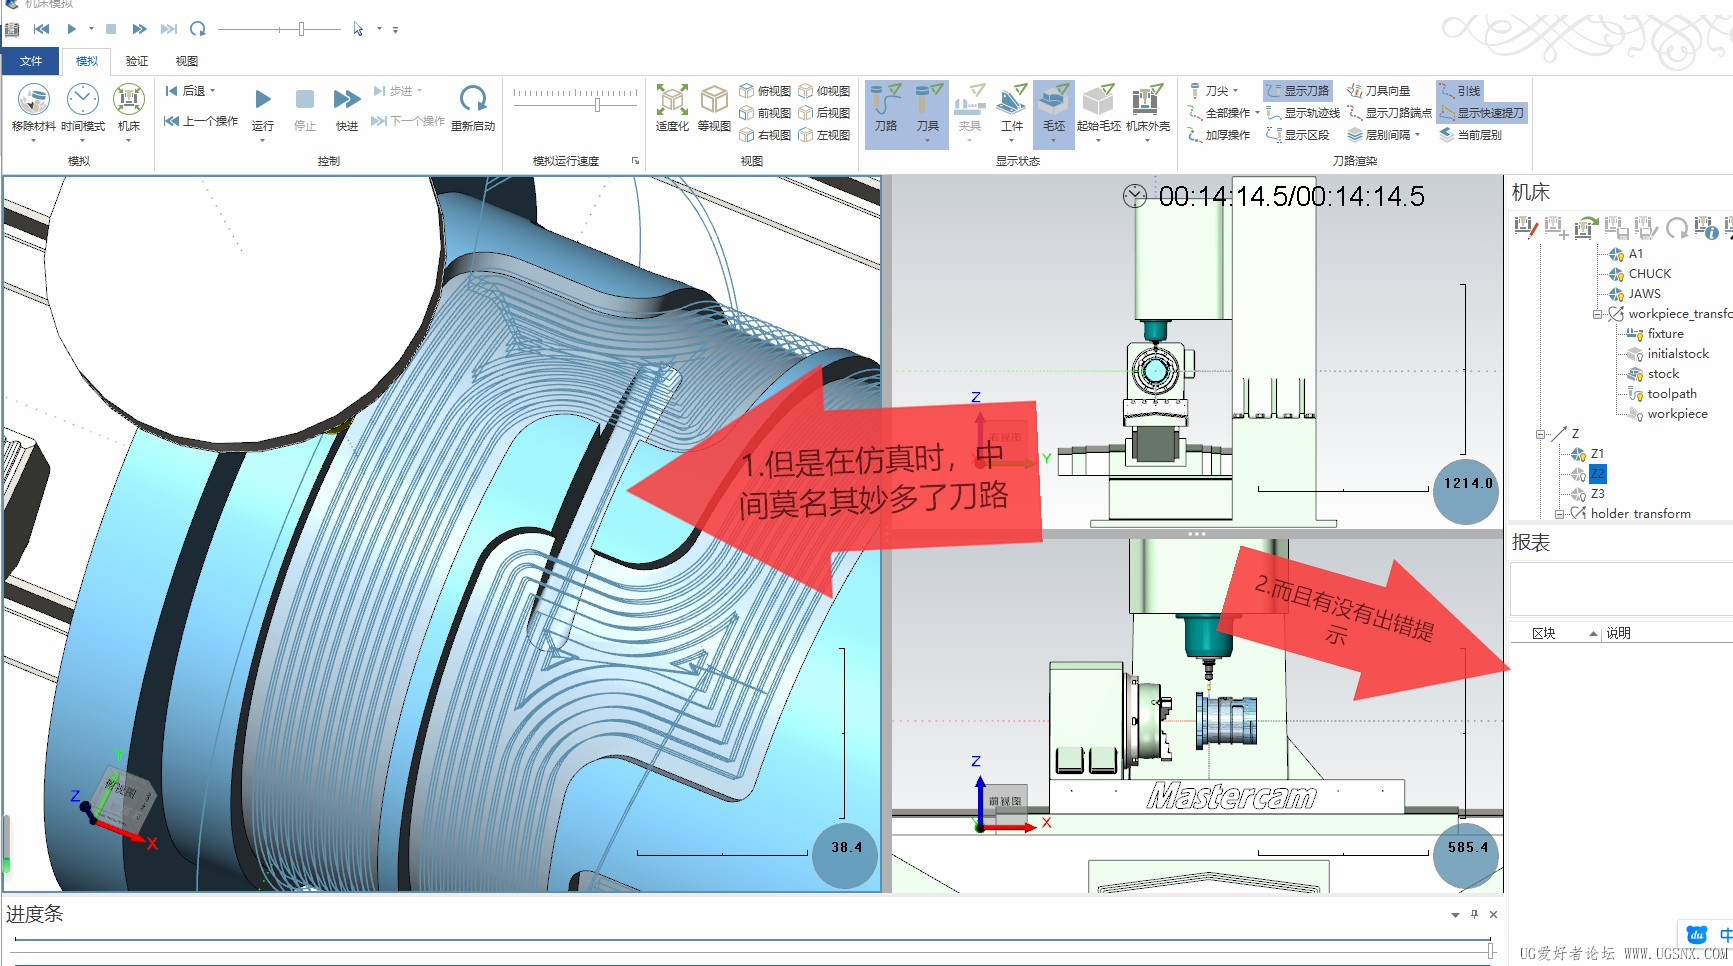Select 前视图 front view
Screen dimensions: 1733x966
point(765,113)
